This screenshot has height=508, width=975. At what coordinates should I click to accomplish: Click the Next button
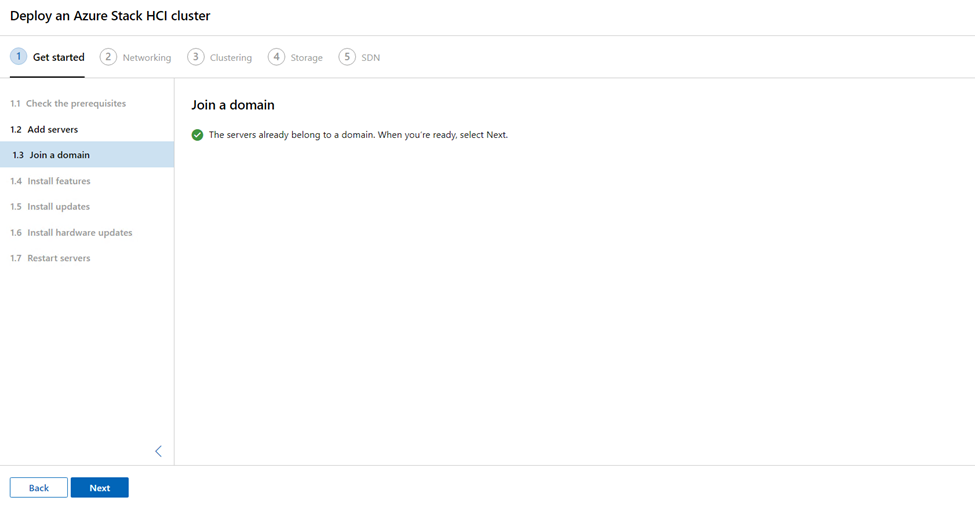[99, 487]
